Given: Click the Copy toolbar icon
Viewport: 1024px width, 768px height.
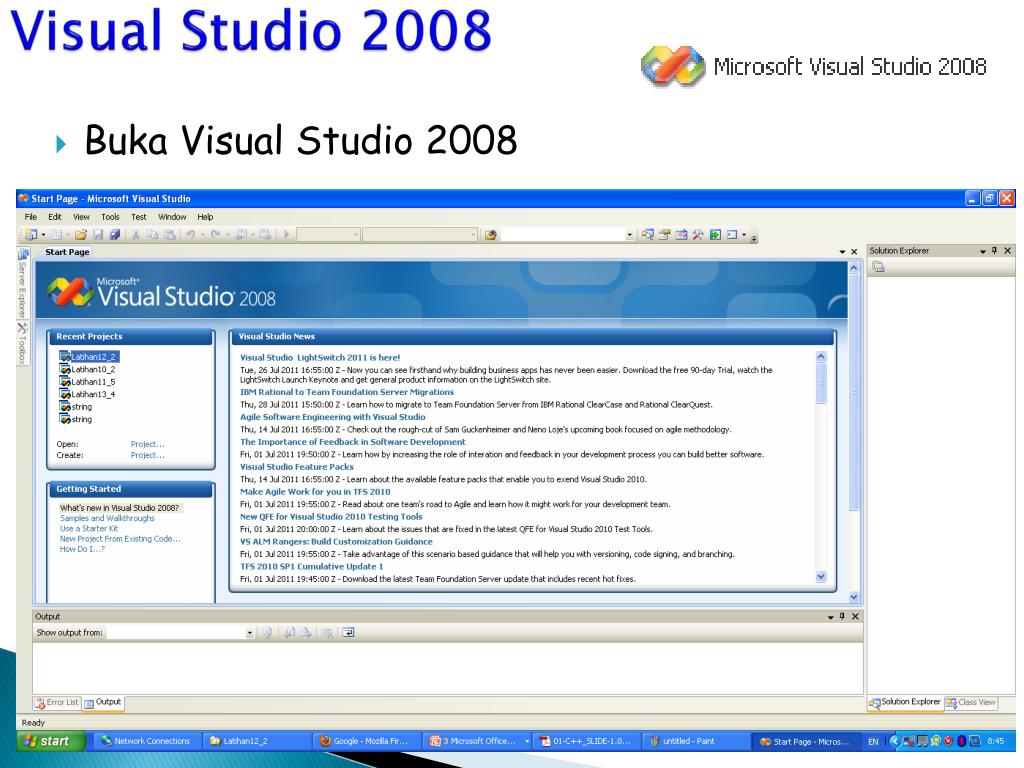Looking at the screenshot, I should pos(152,234).
